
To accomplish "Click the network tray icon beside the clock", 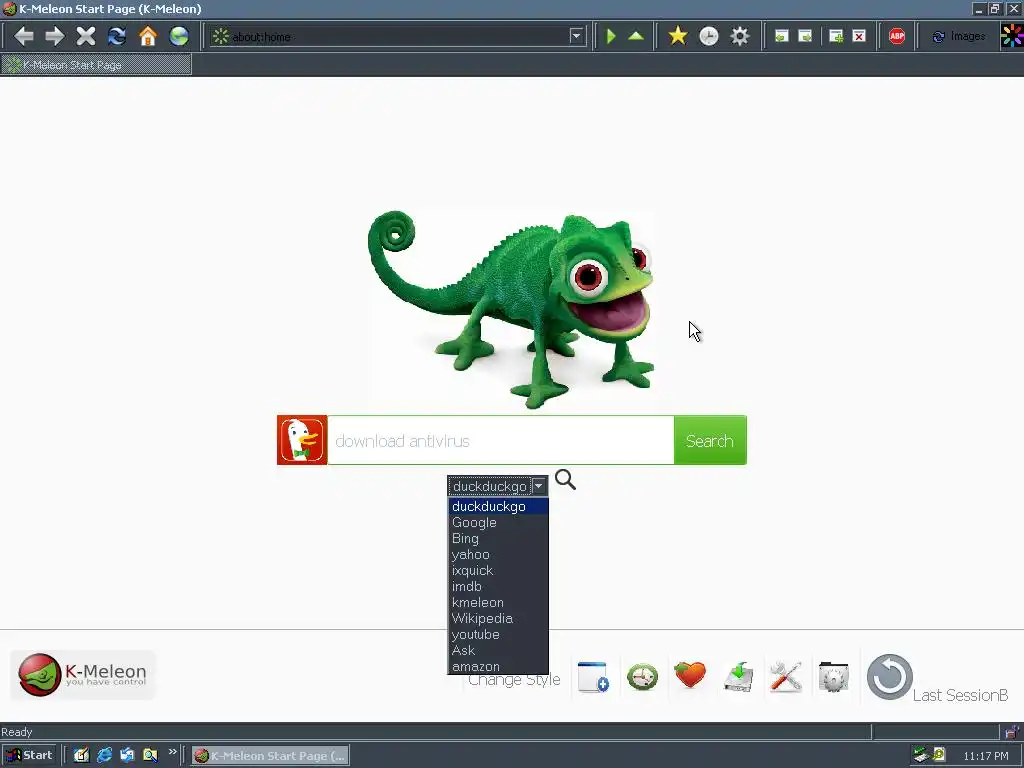I will (921, 755).
